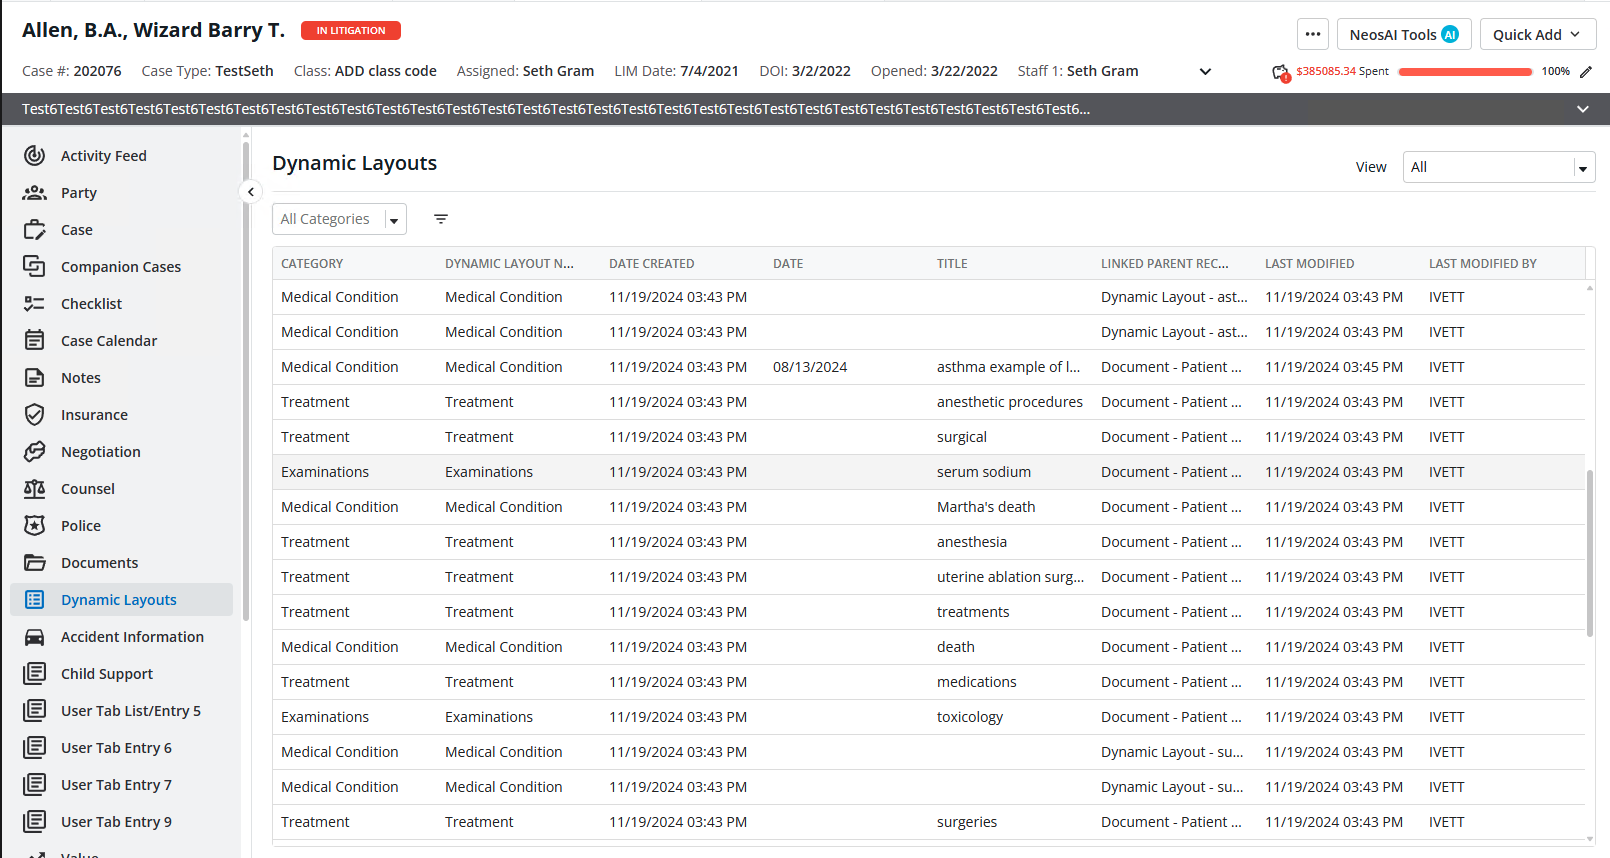
Task: Expand the dark Test6 note banner
Action: (x=1583, y=109)
